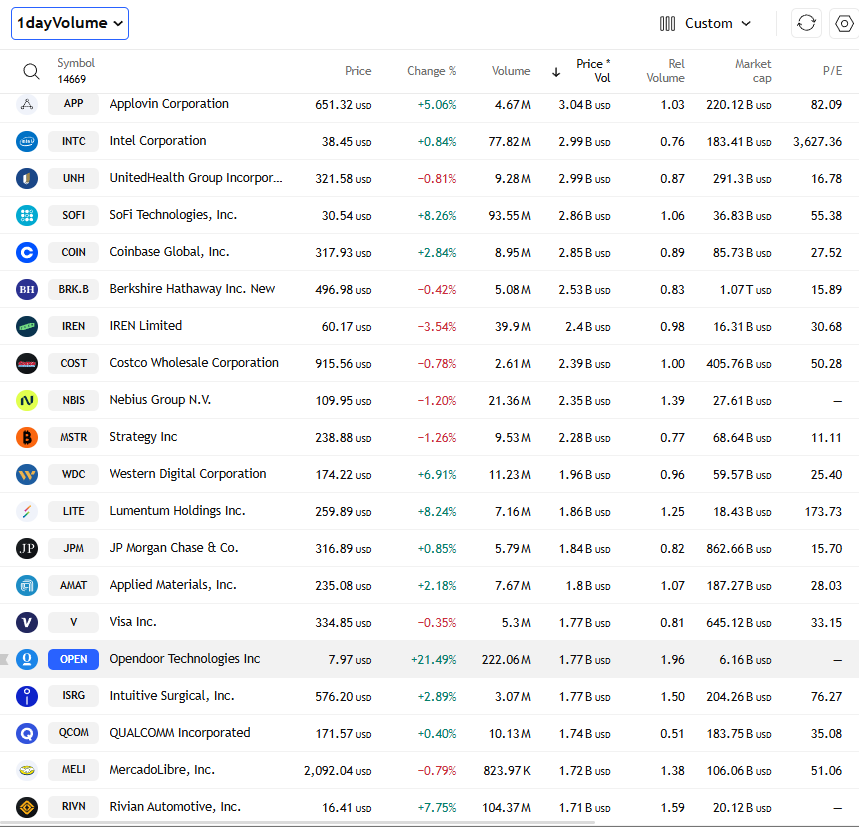Click the Nebius logo icon

(x=27, y=400)
